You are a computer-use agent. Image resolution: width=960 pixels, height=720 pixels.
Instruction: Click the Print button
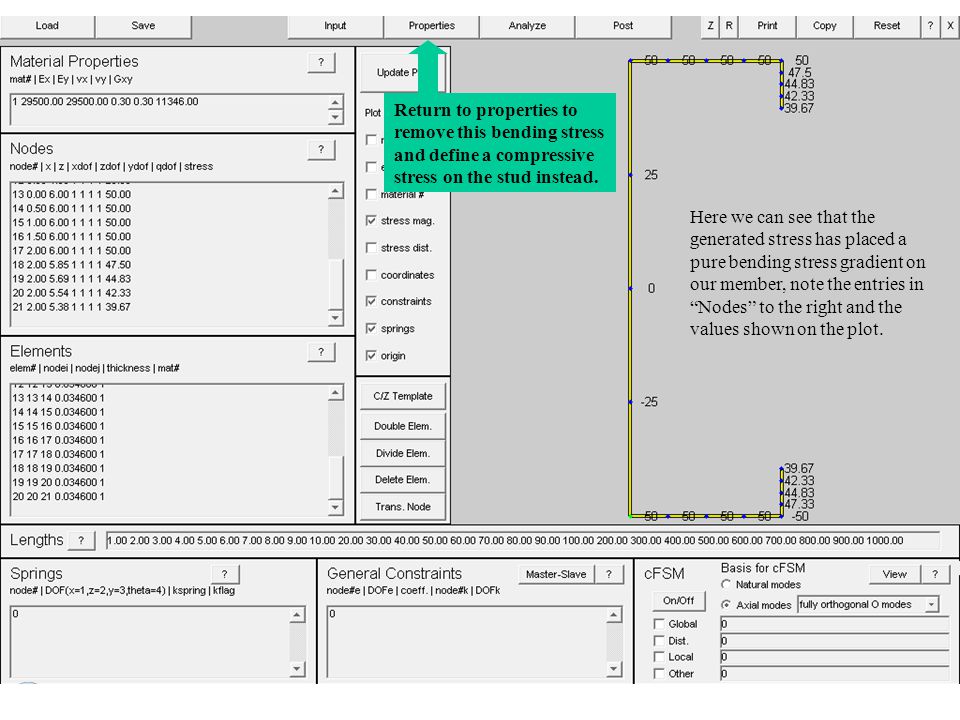pyautogui.click(x=767, y=26)
